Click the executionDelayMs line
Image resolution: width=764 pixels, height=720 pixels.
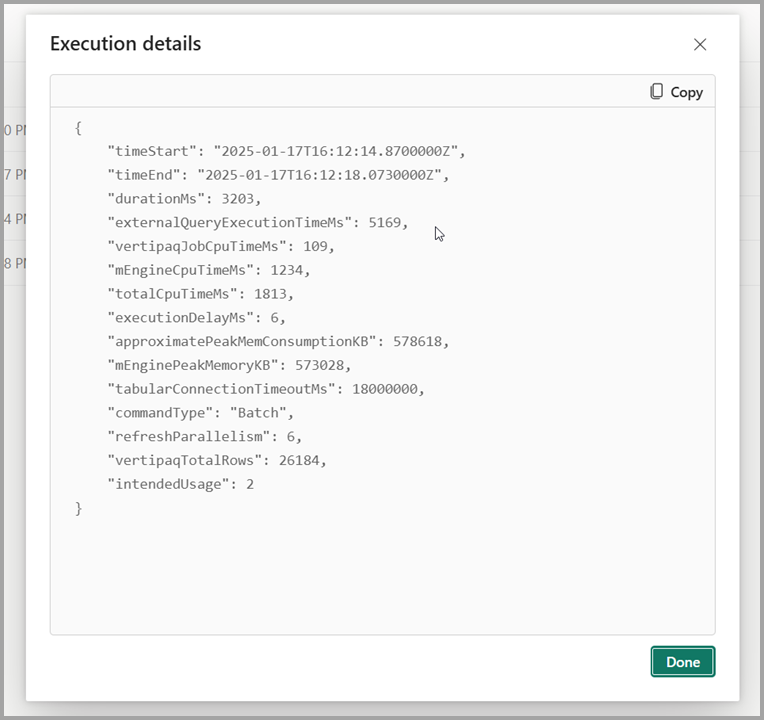pos(196,317)
